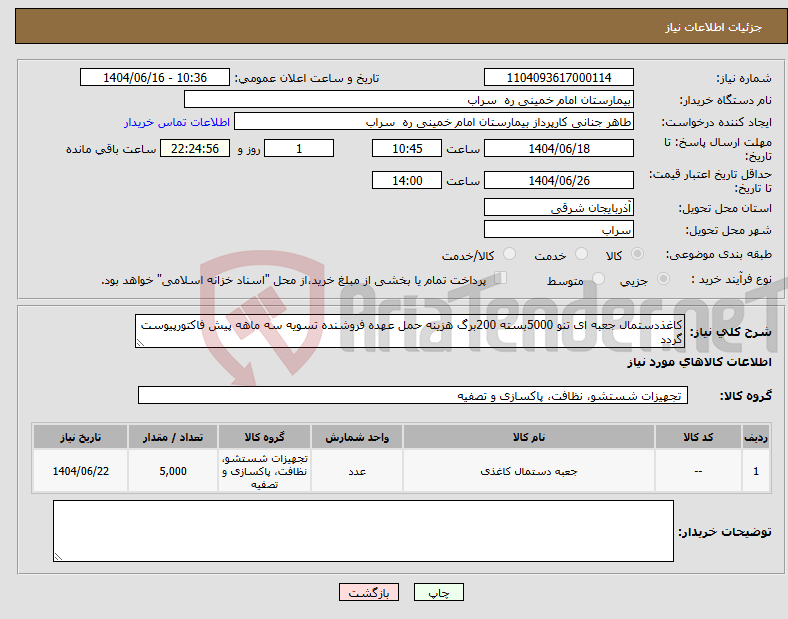This screenshot has height=619, width=788.
Task: Click the delivery province field آذربایجان شرقی
Action: tap(558, 207)
